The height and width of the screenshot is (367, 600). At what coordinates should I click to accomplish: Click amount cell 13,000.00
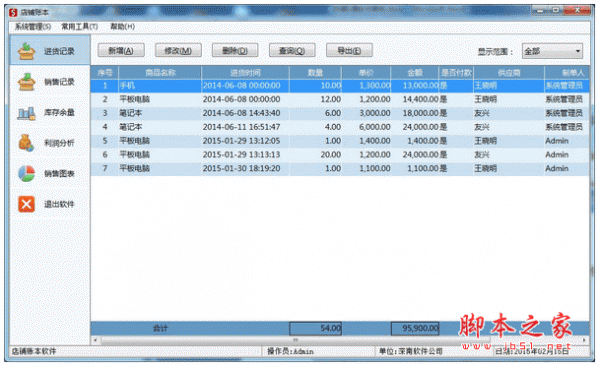[420, 85]
